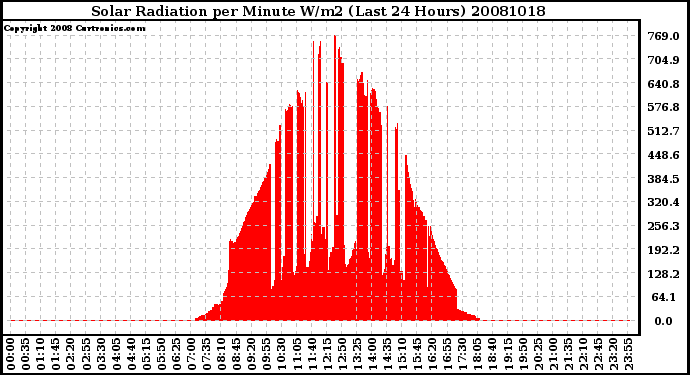Click the x-axis time label 05:15
Screen dimensions: 690x375
146,354
